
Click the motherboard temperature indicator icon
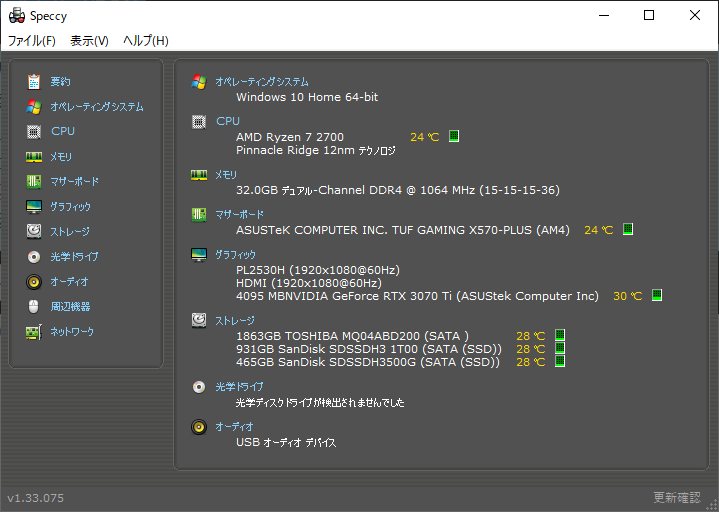click(x=628, y=229)
